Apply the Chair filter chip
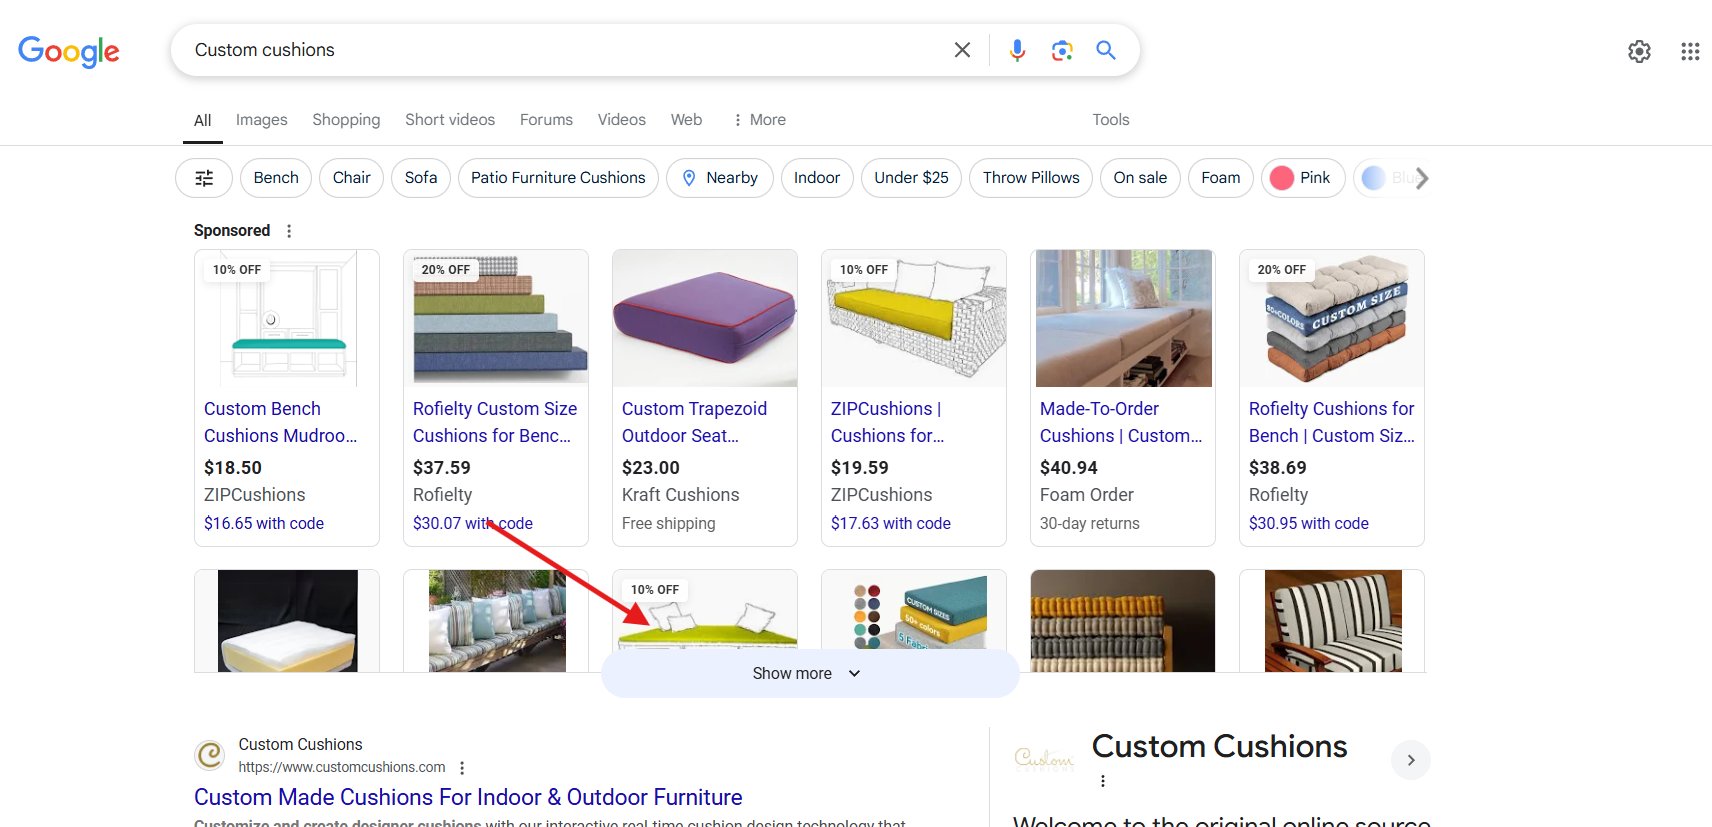The height and width of the screenshot is (827, 1712). tap(351, 178)
